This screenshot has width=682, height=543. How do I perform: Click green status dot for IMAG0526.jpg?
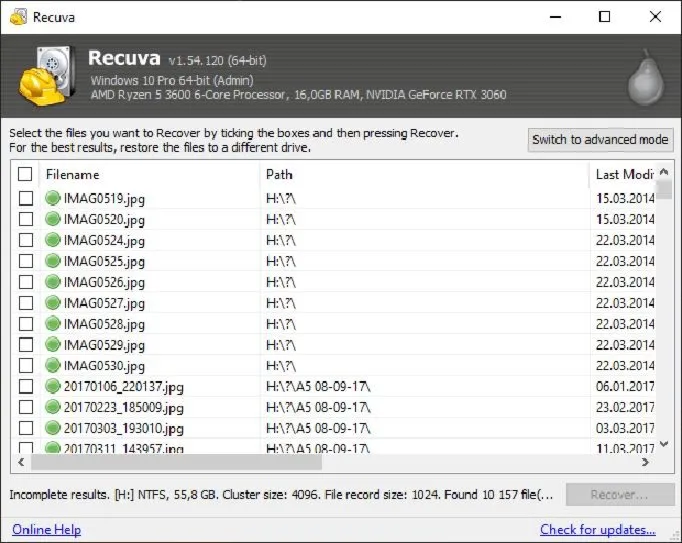(53, 282)
